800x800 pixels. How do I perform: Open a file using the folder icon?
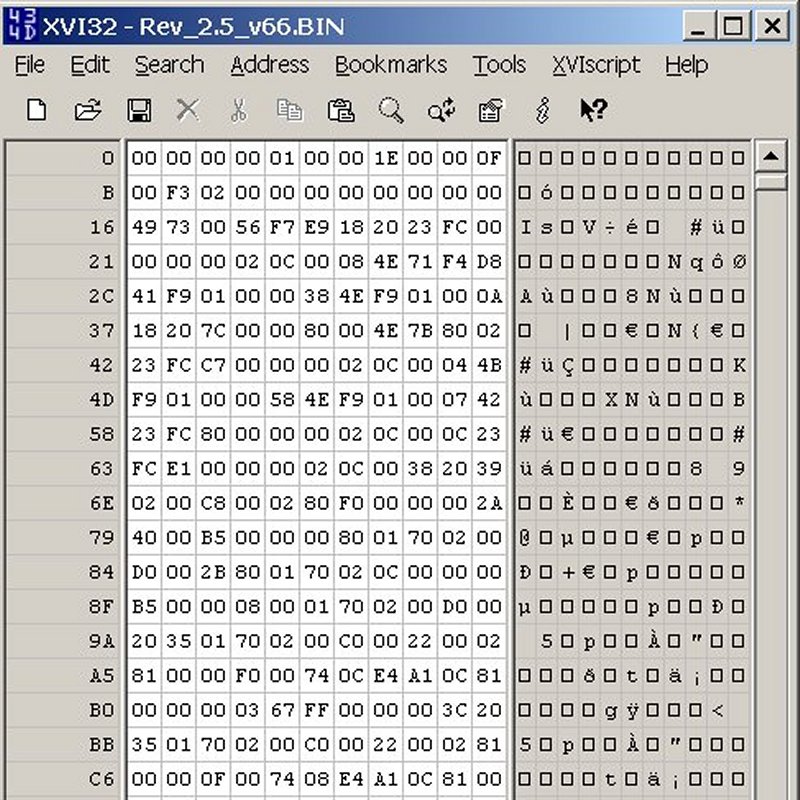tap(88, 110)
